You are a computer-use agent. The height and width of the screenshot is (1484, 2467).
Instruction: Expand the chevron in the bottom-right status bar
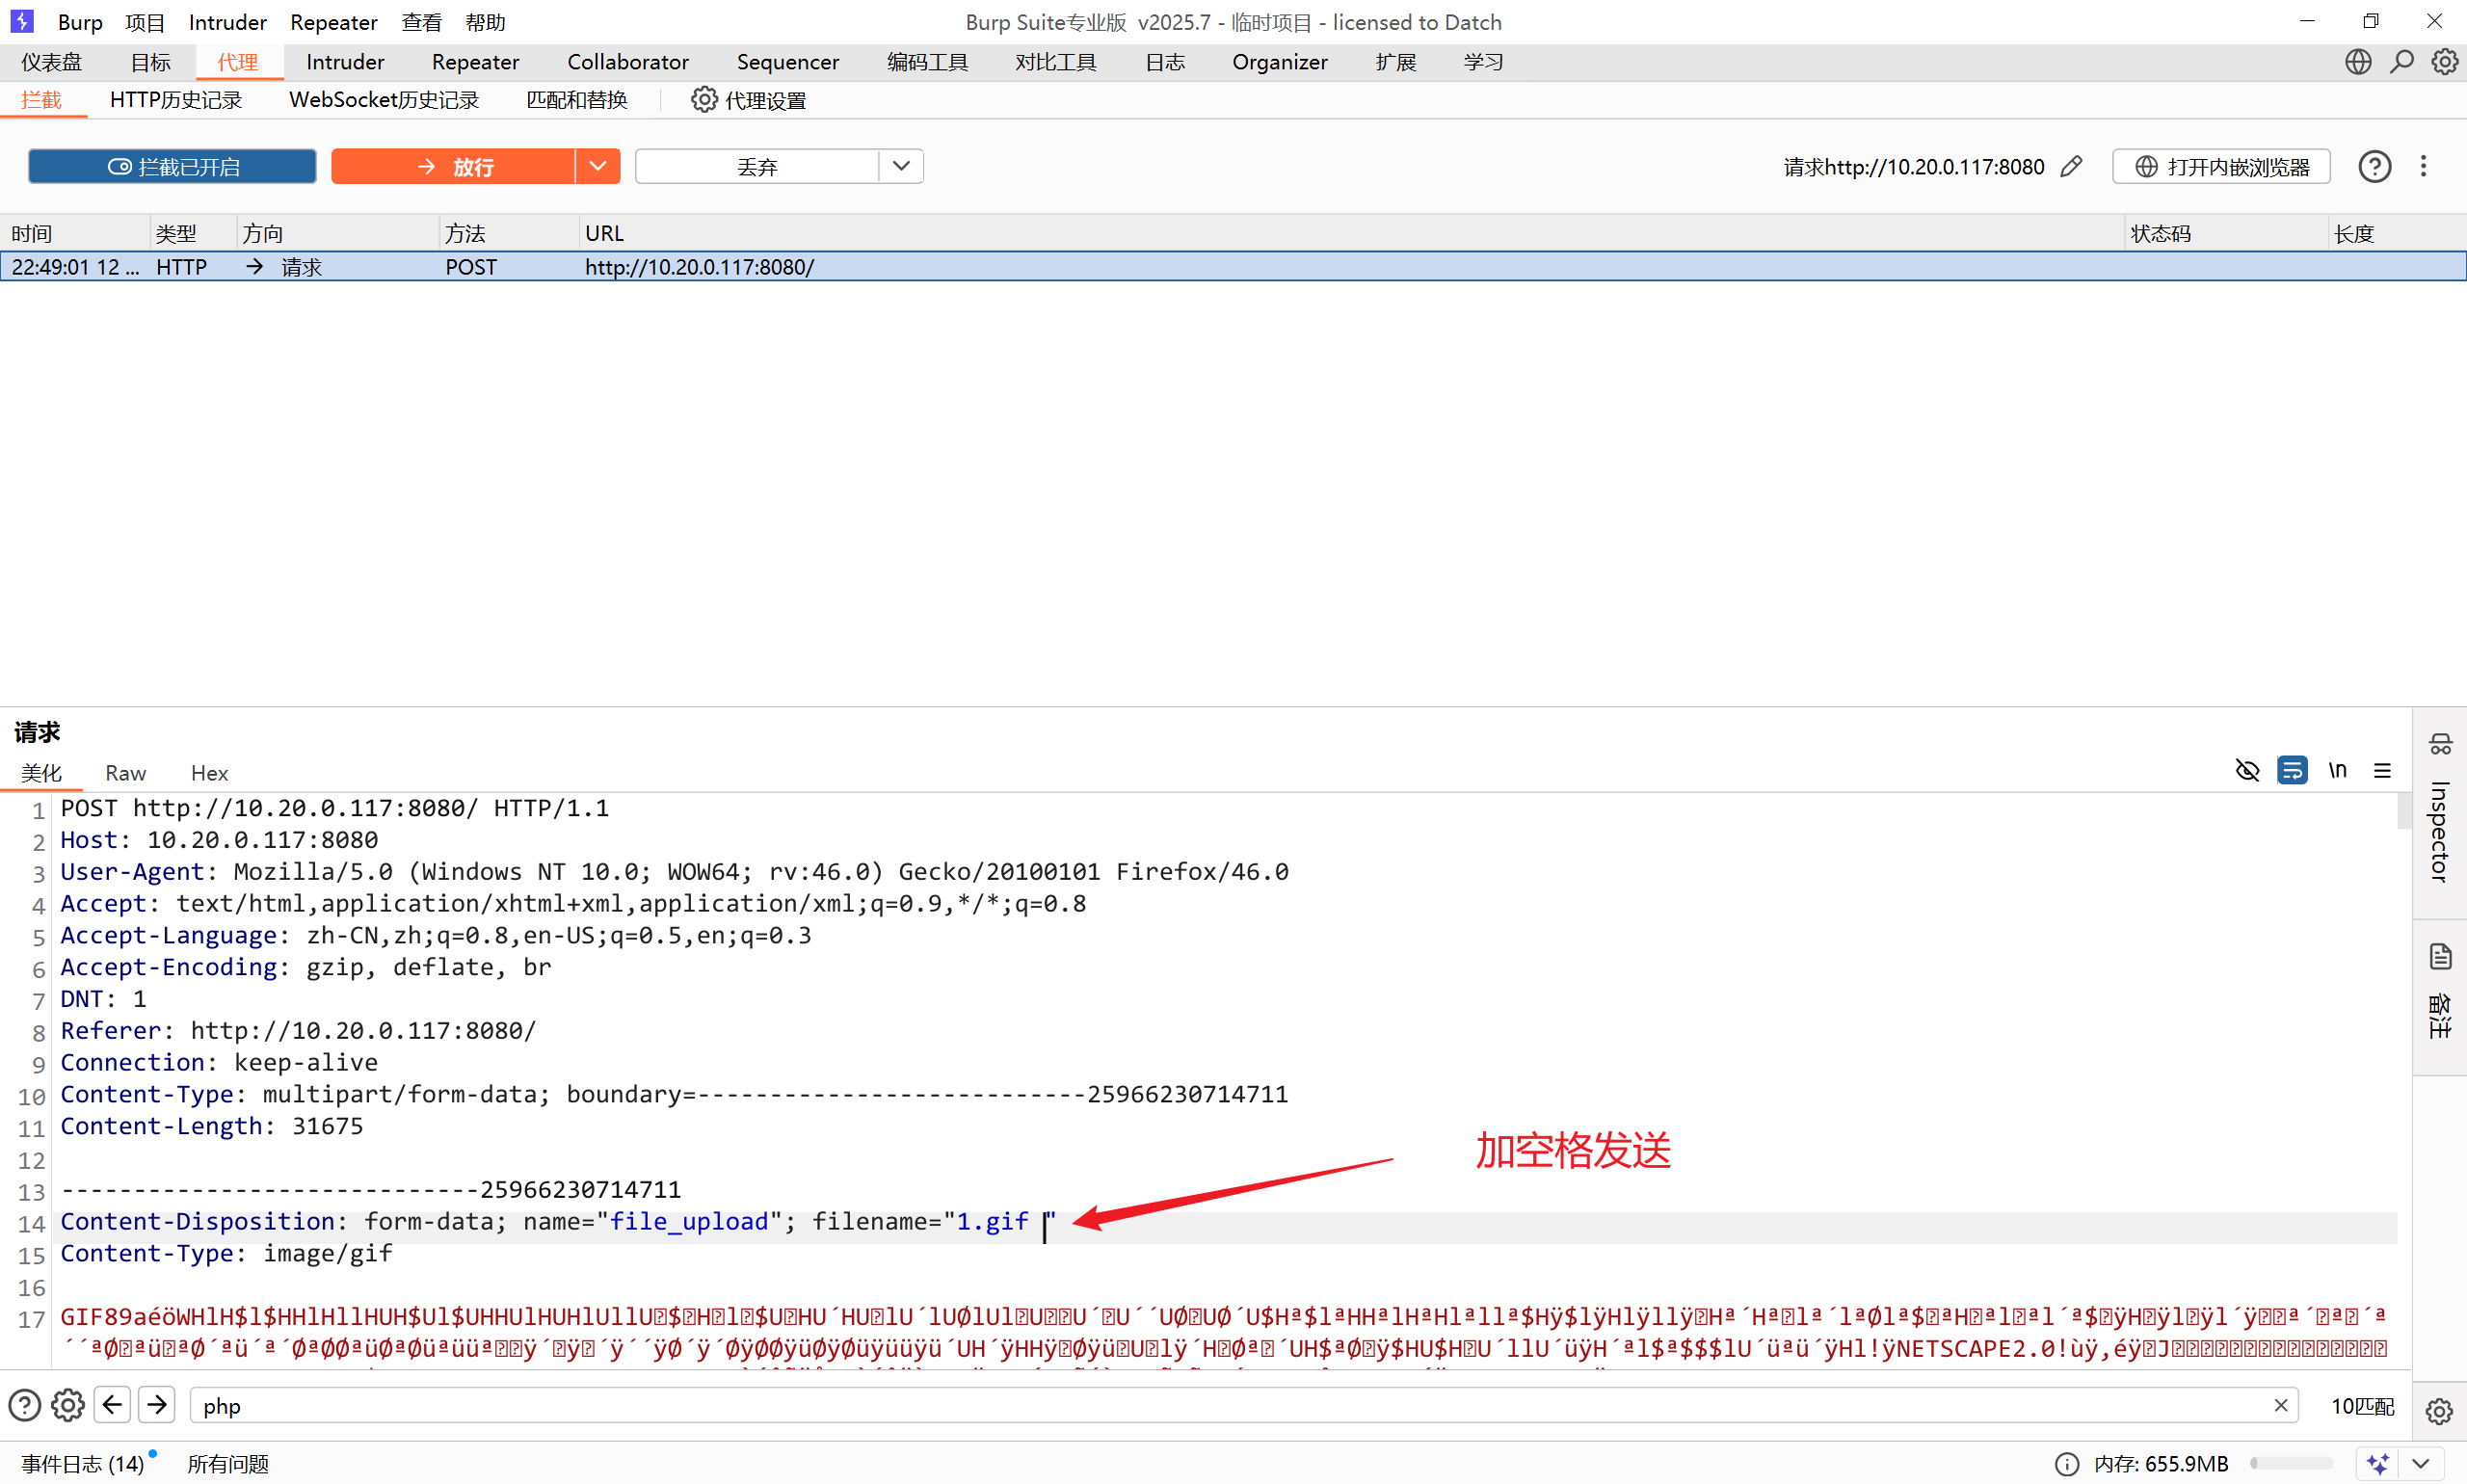(2421, 1464)
